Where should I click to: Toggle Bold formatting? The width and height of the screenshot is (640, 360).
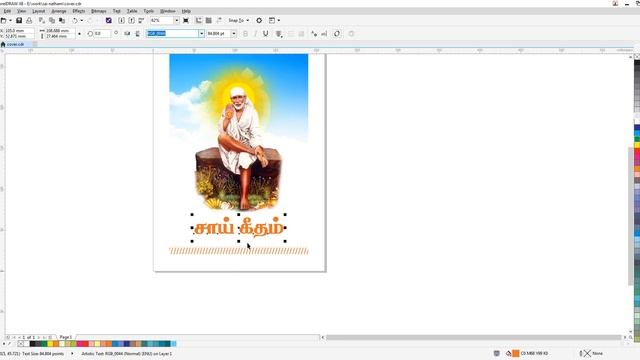tap(245, 34)
